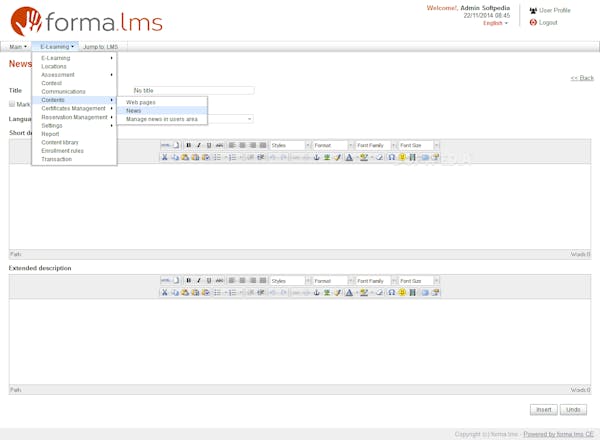Toggle Underline in Short description toolbar
The height and width of the screenshot is (440, 600).
coord(209,145)
